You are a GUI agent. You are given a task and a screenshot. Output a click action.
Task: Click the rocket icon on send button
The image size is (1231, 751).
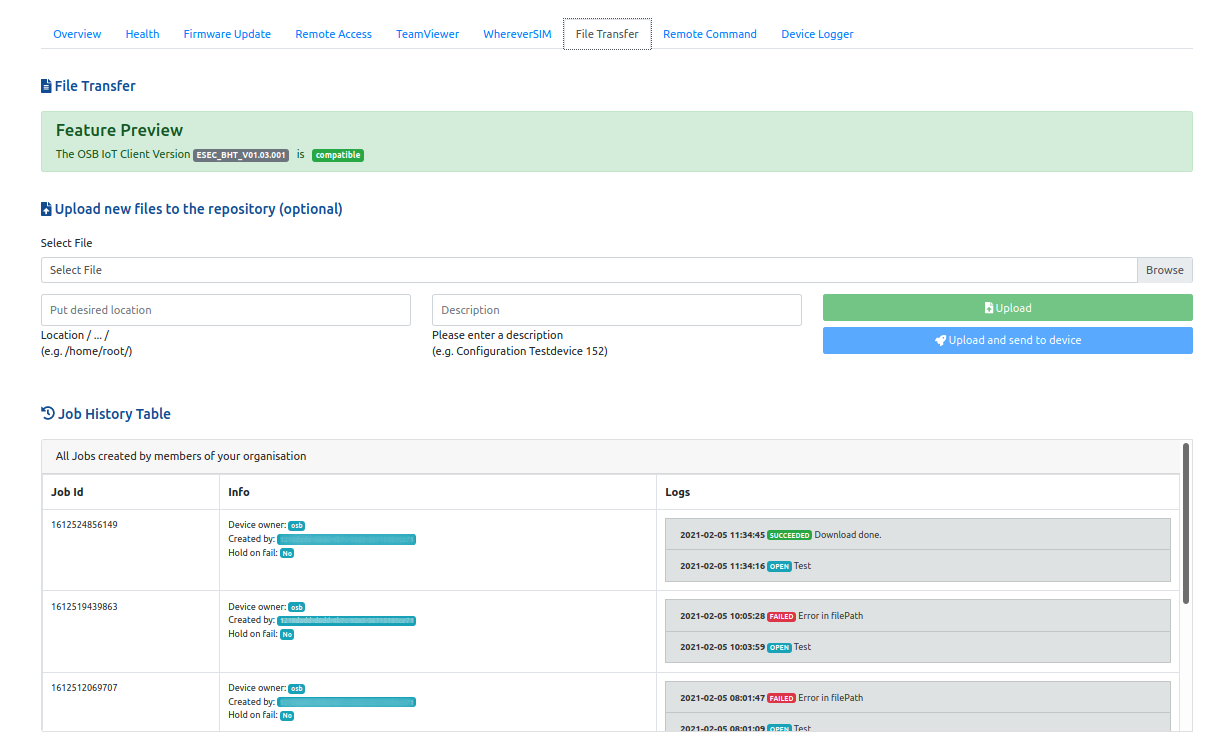click(x=940, y=340)
